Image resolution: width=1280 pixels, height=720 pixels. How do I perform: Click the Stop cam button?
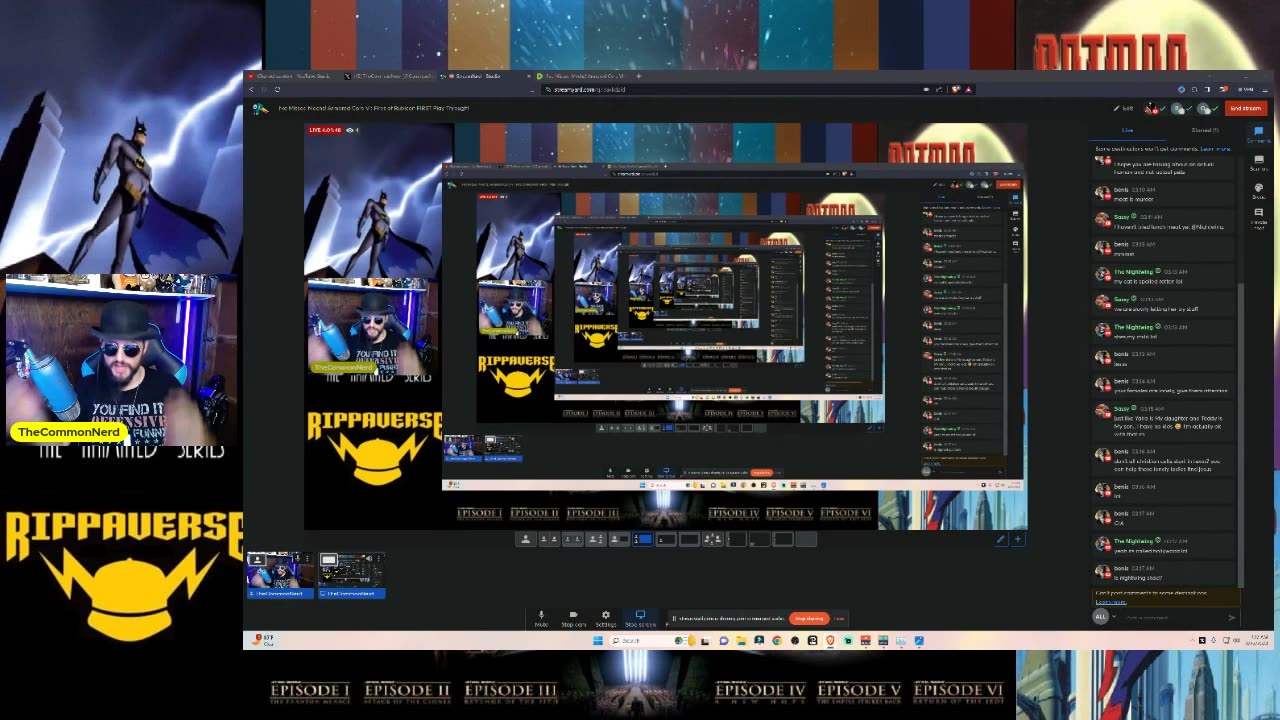(x=574, y=618)
